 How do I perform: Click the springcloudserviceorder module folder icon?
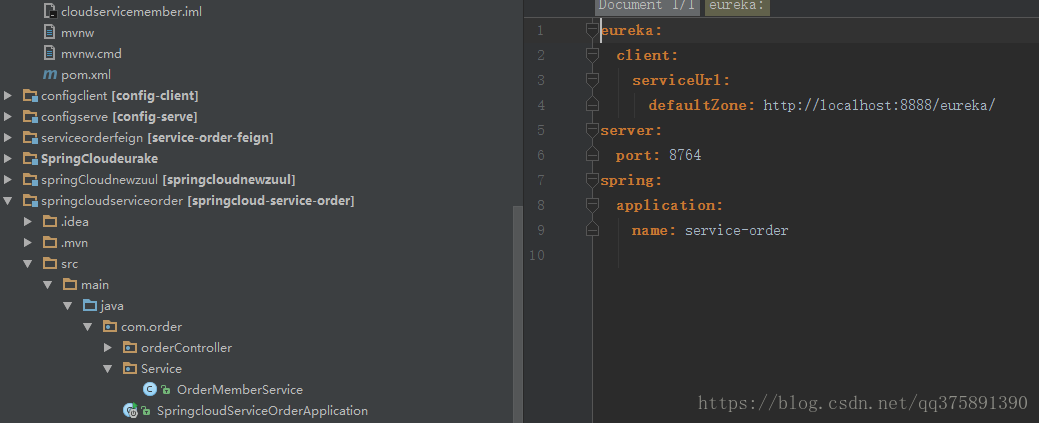point(30,201)
